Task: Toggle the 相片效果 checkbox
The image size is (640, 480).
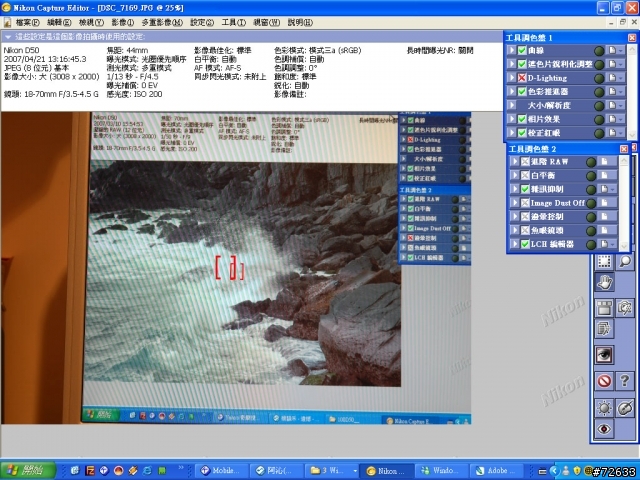Action: [522, 119]
